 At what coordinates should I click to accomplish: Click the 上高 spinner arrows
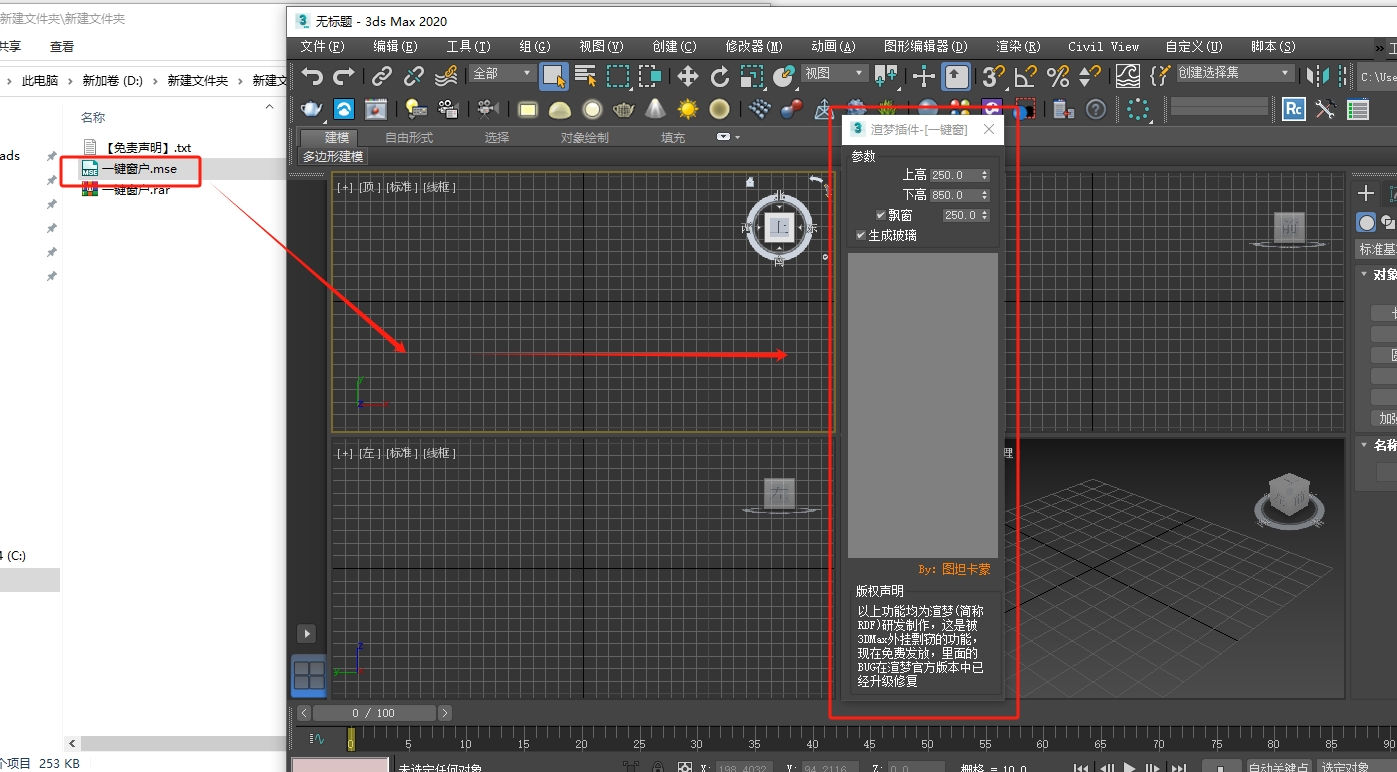point(985,175)
